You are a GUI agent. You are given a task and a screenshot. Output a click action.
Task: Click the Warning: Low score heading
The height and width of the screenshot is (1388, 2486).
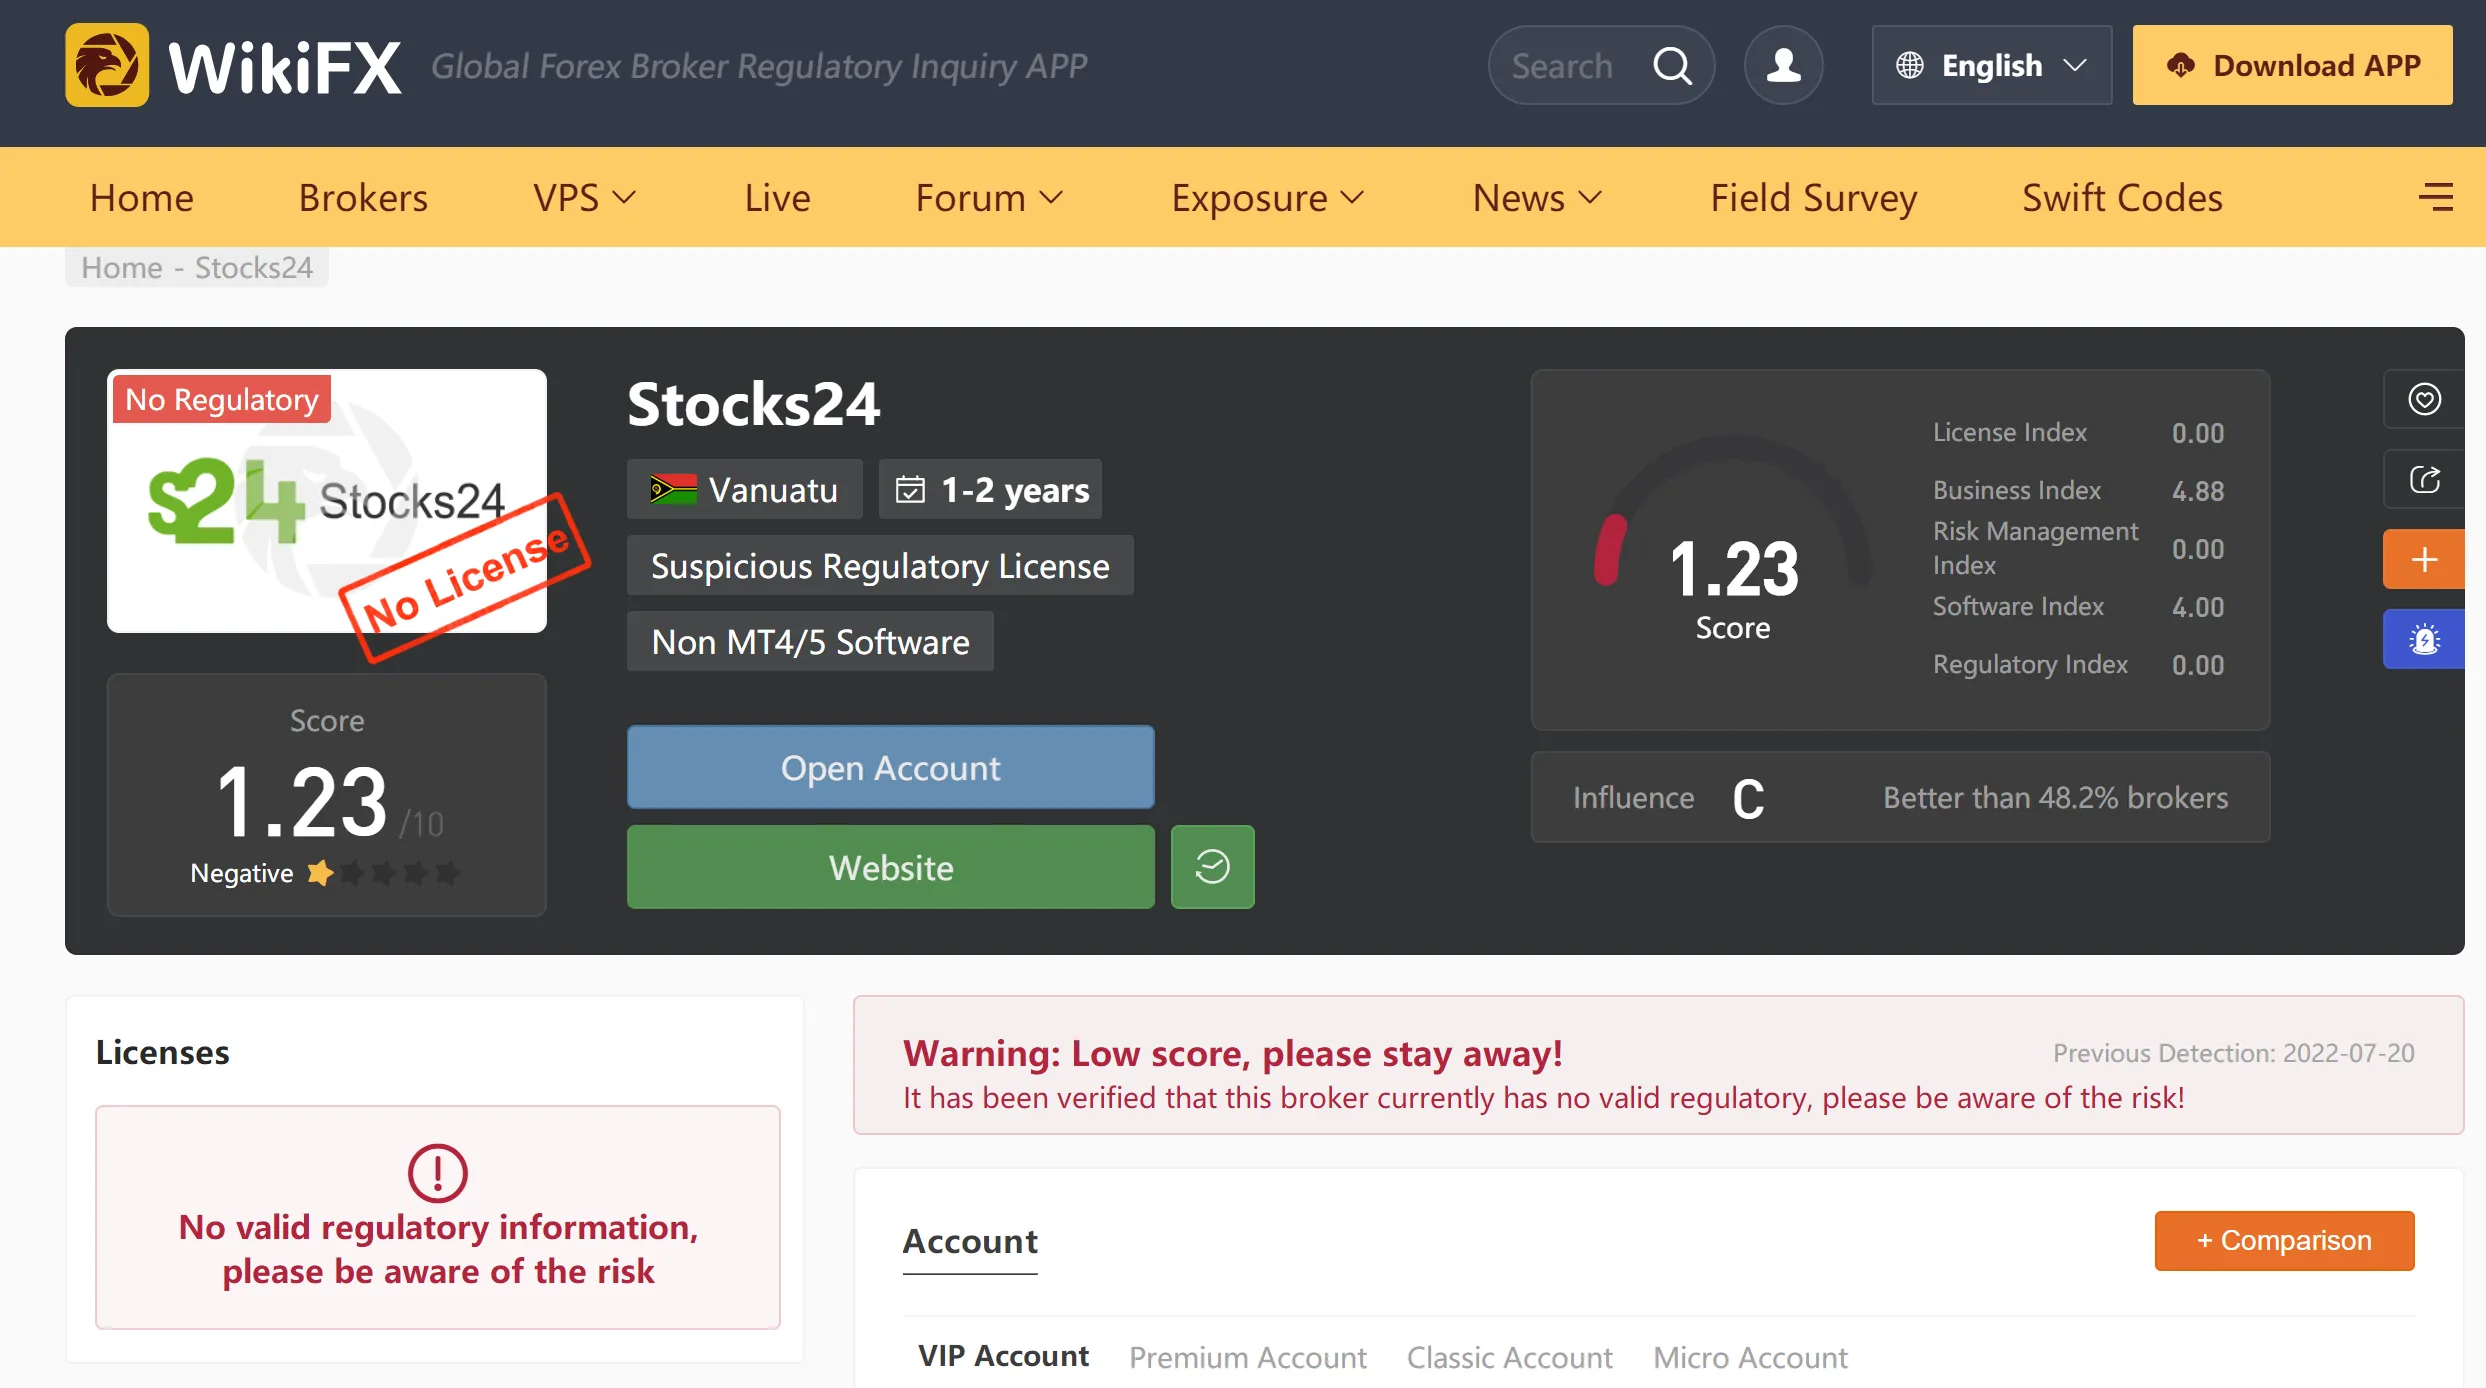[1232, 1053]
